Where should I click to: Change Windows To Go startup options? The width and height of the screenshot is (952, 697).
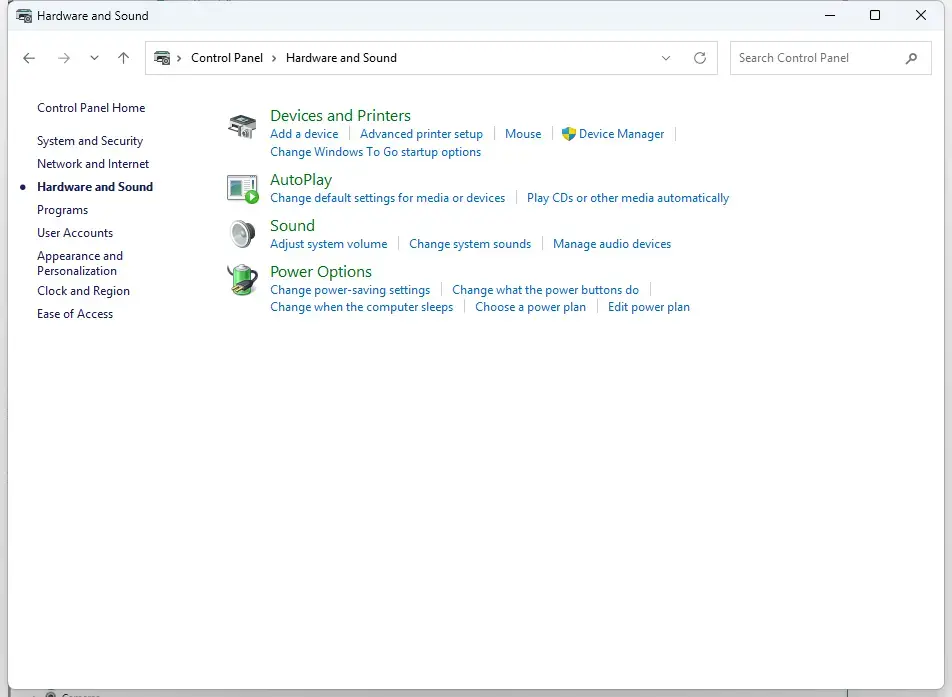[x=375, y=152]
